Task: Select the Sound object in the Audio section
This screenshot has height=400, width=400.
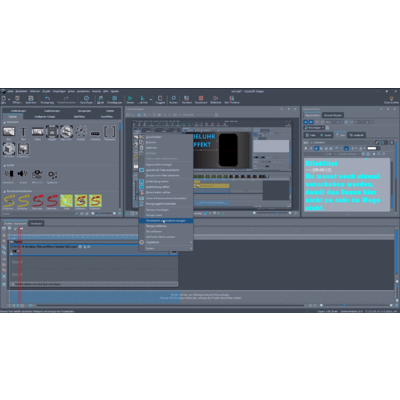Action: 23,175
